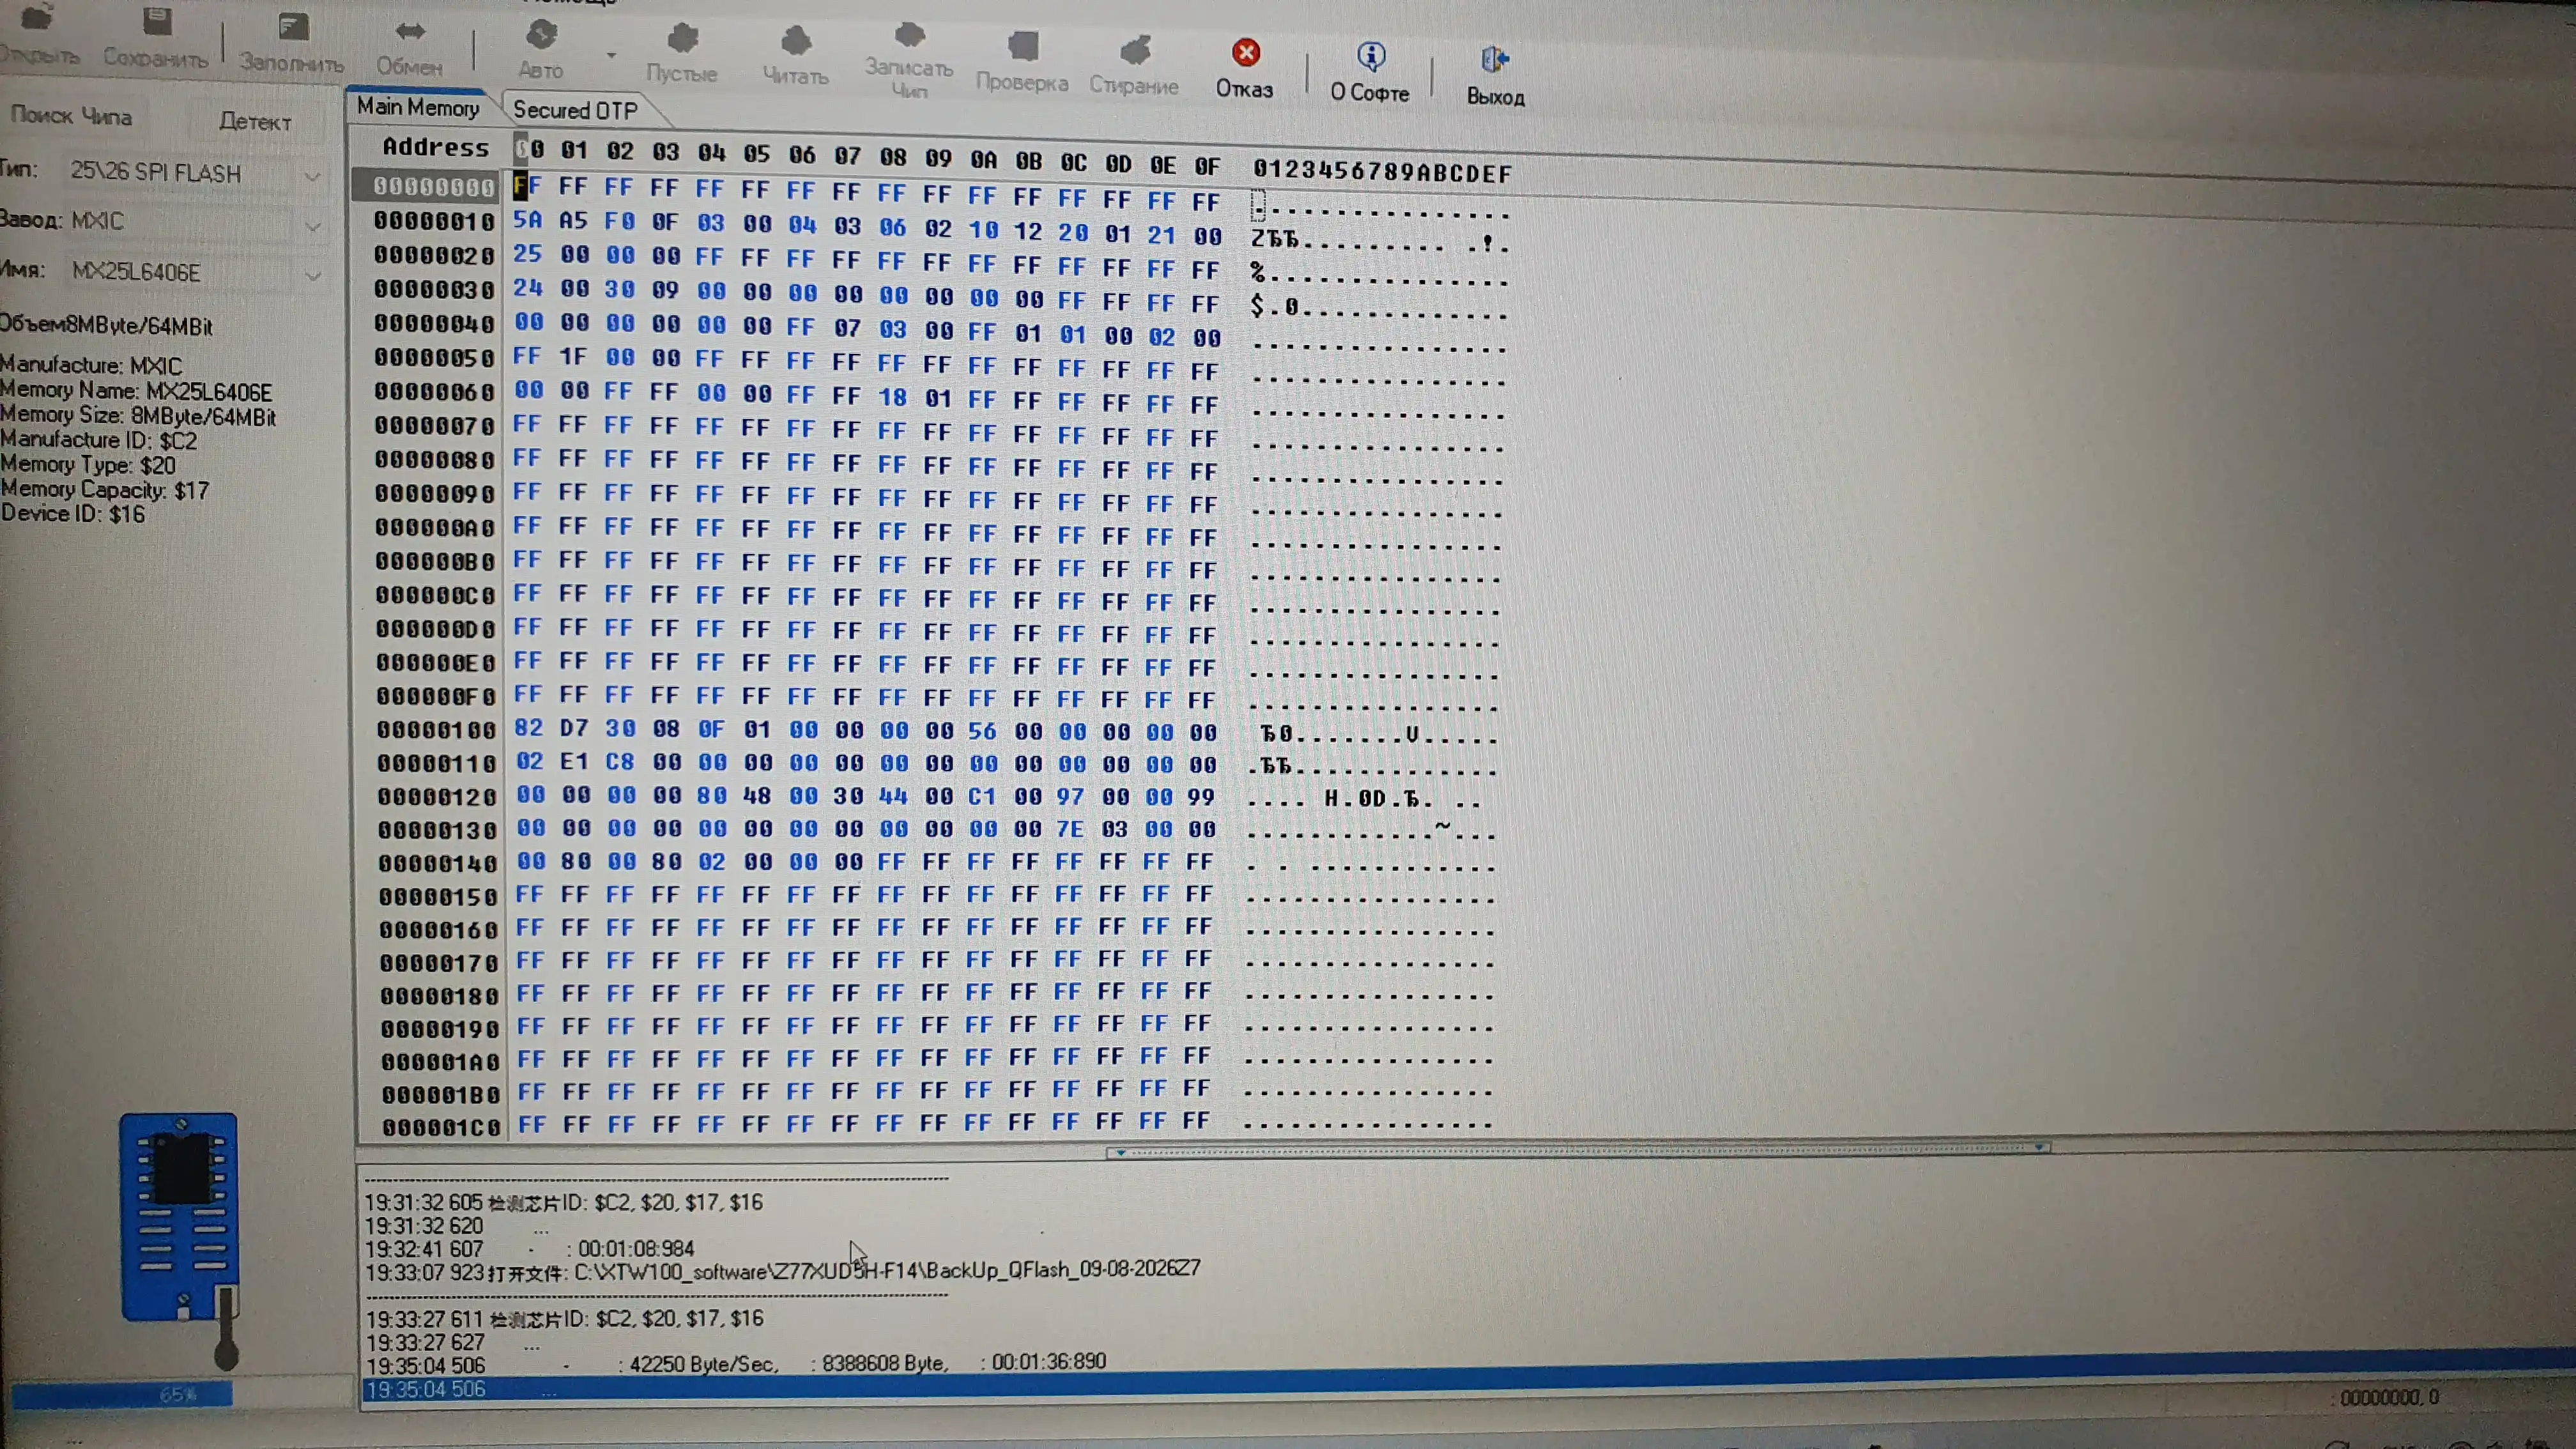This screenshot has height=1449, width=2576.
Task: Switch to the Secured OTP tab
Action: (x=575, y=110)
